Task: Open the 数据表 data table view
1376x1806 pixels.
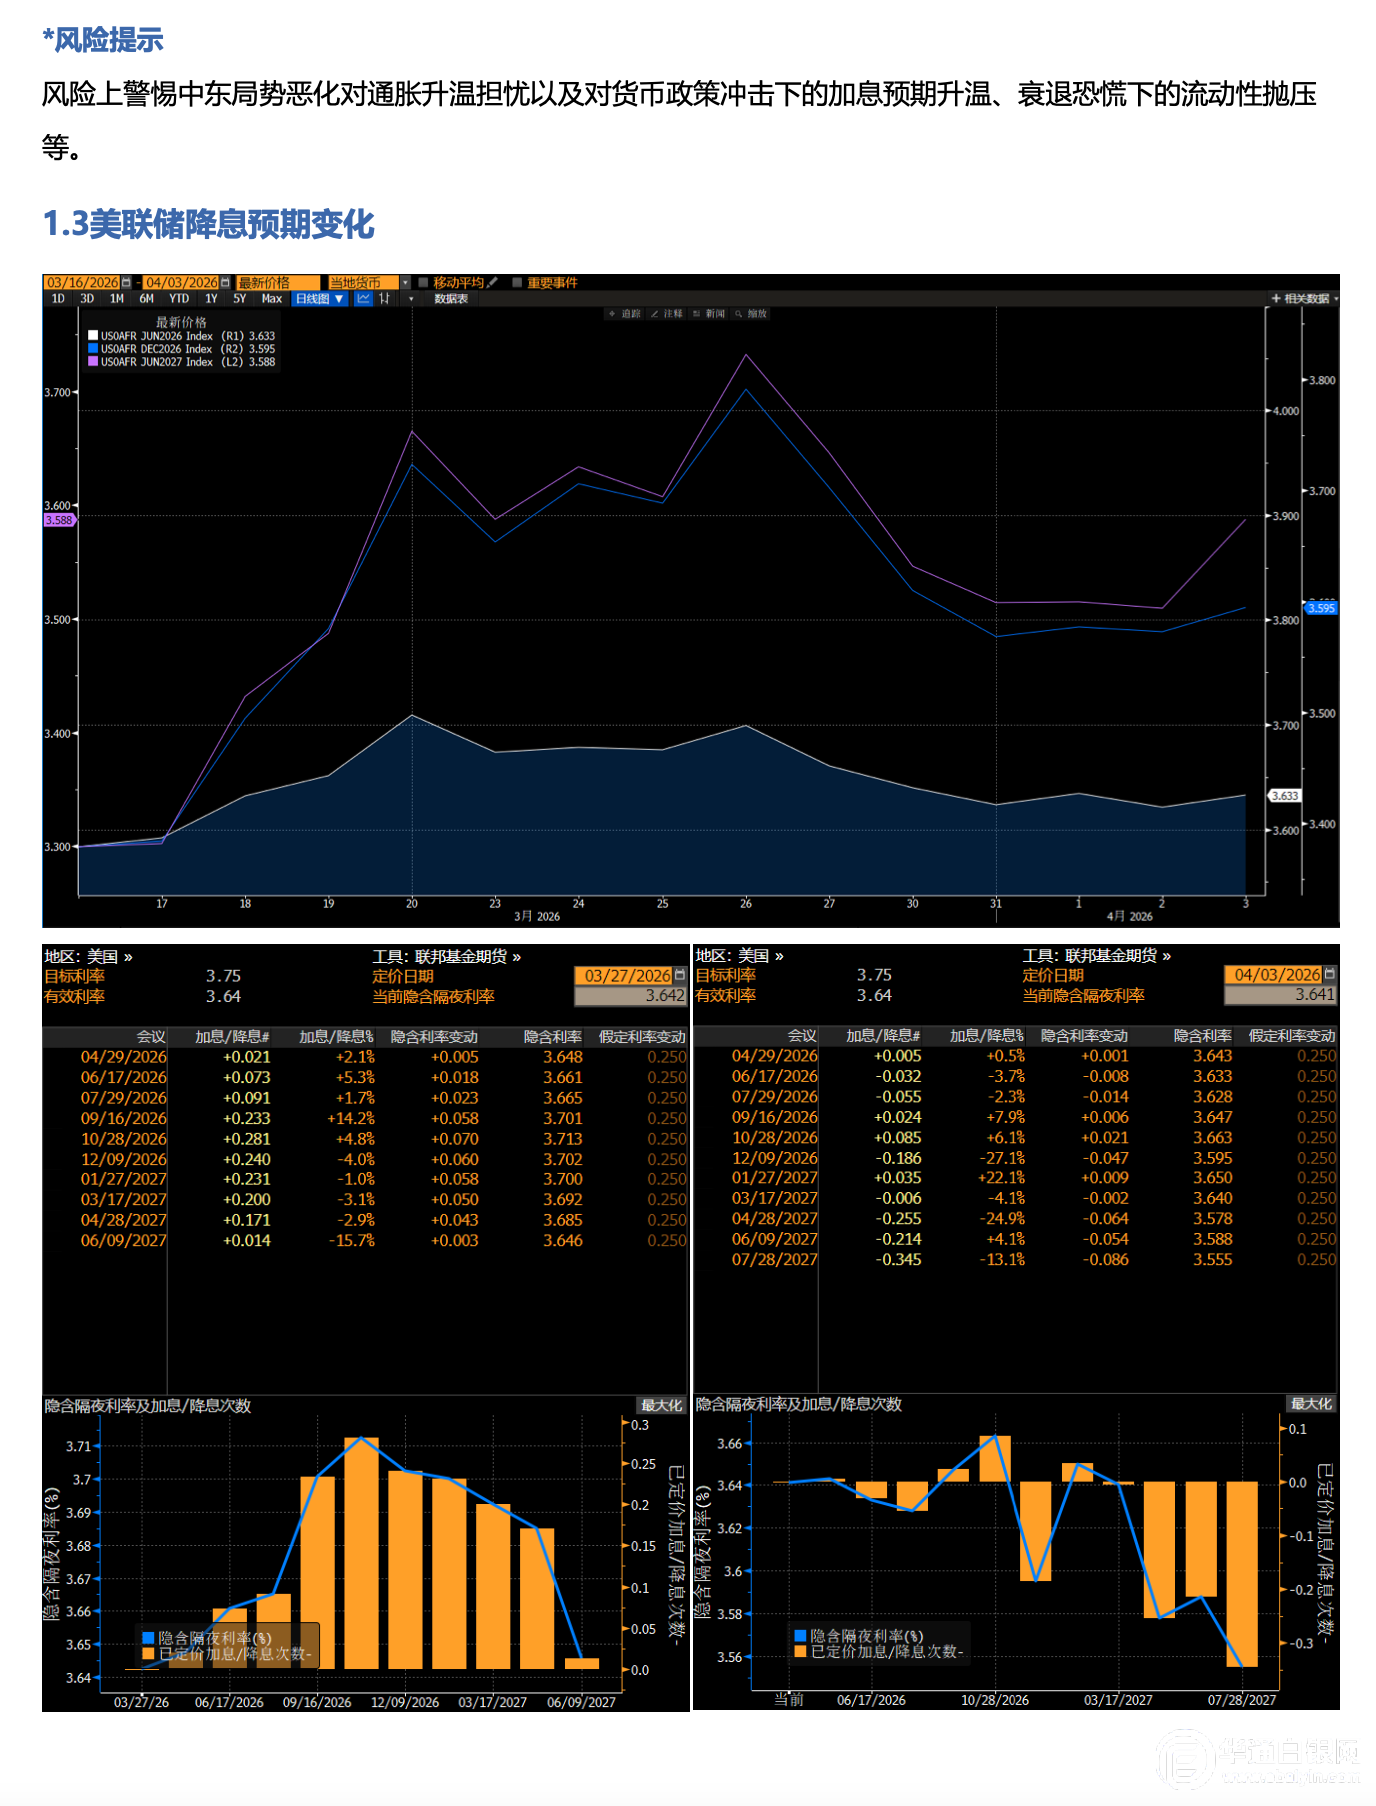Action: coord(451,299)
